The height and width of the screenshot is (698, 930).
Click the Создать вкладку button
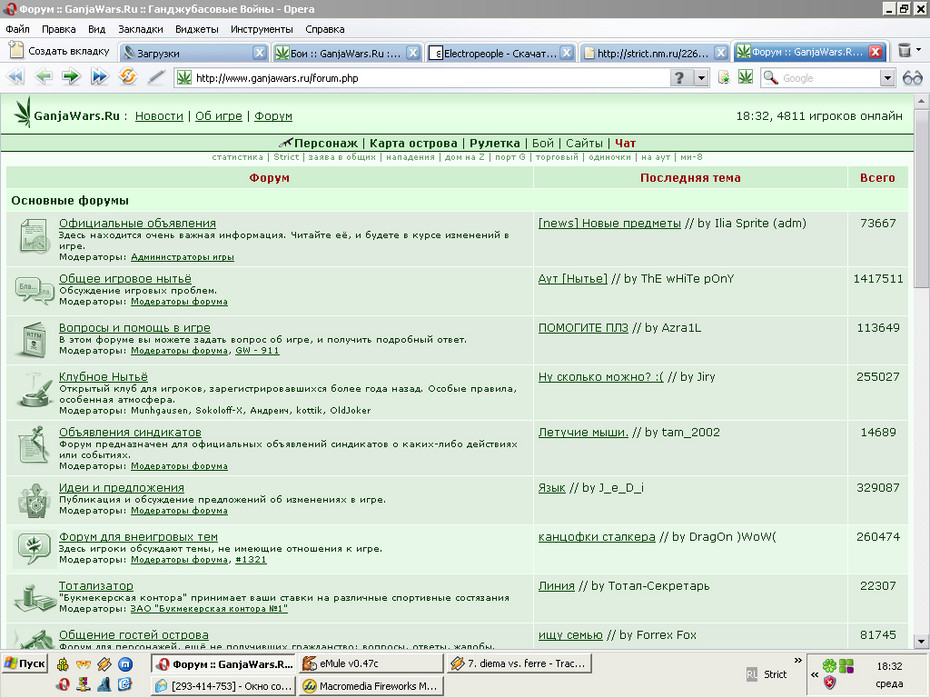[x=60, y=51]
